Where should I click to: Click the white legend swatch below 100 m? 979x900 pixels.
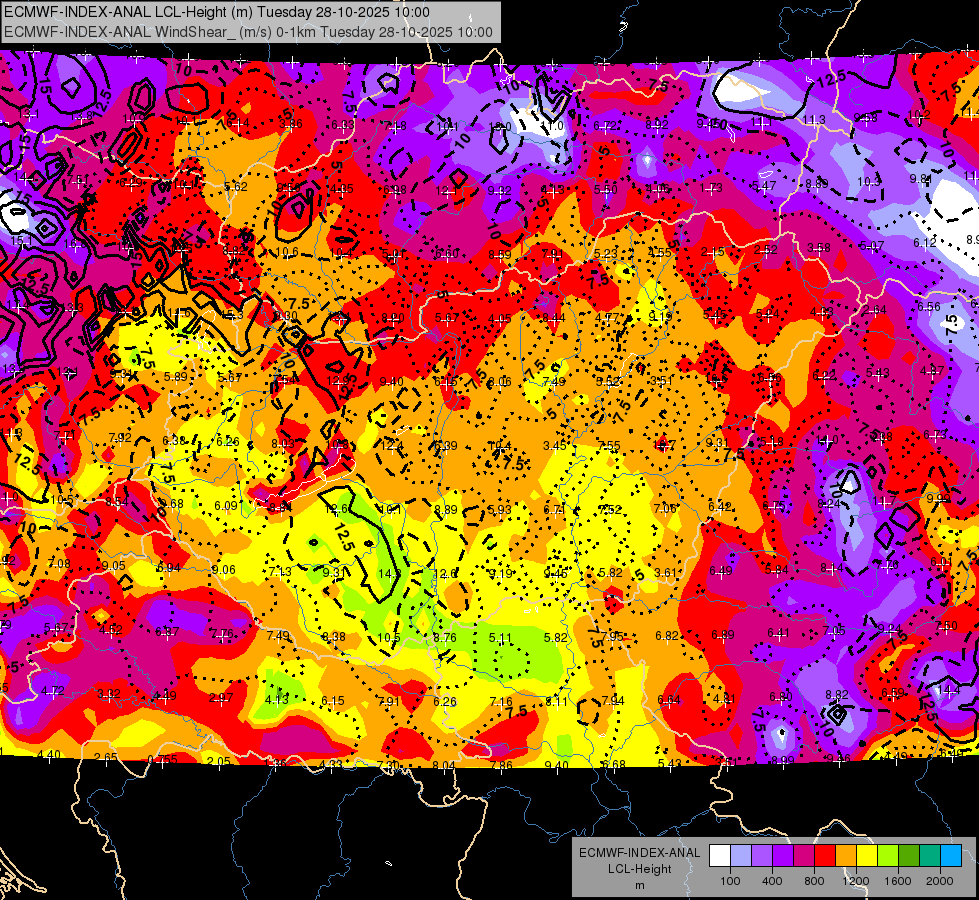pyautogui.click(x=720, y=856)
